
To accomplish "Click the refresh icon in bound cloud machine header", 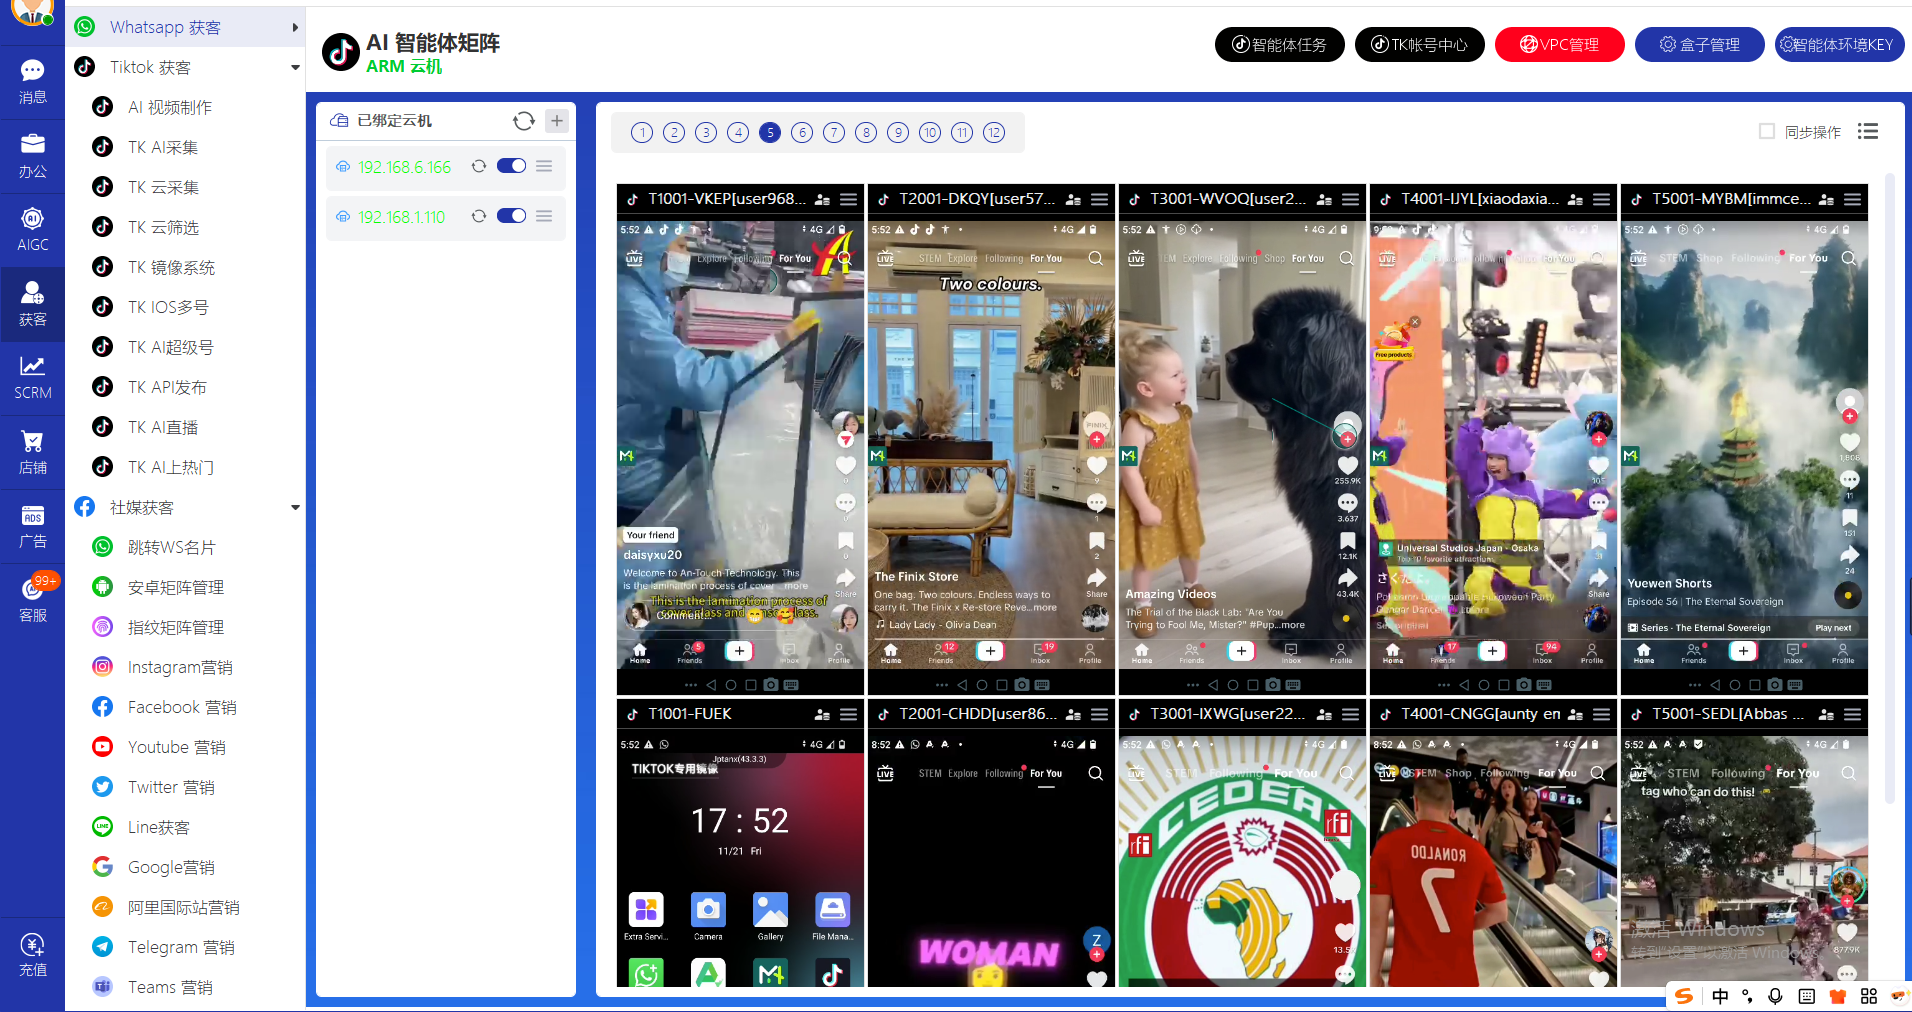I will click(524, 121).
